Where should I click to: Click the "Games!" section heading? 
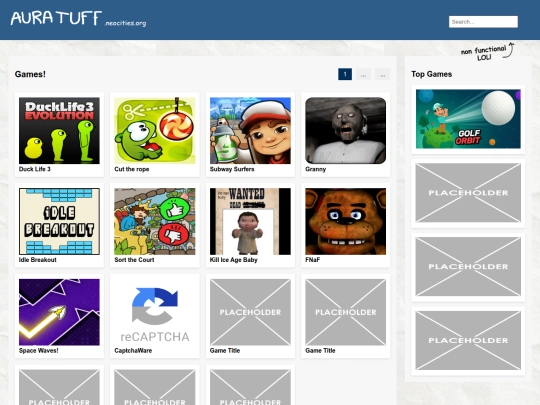tap(30, 74)
